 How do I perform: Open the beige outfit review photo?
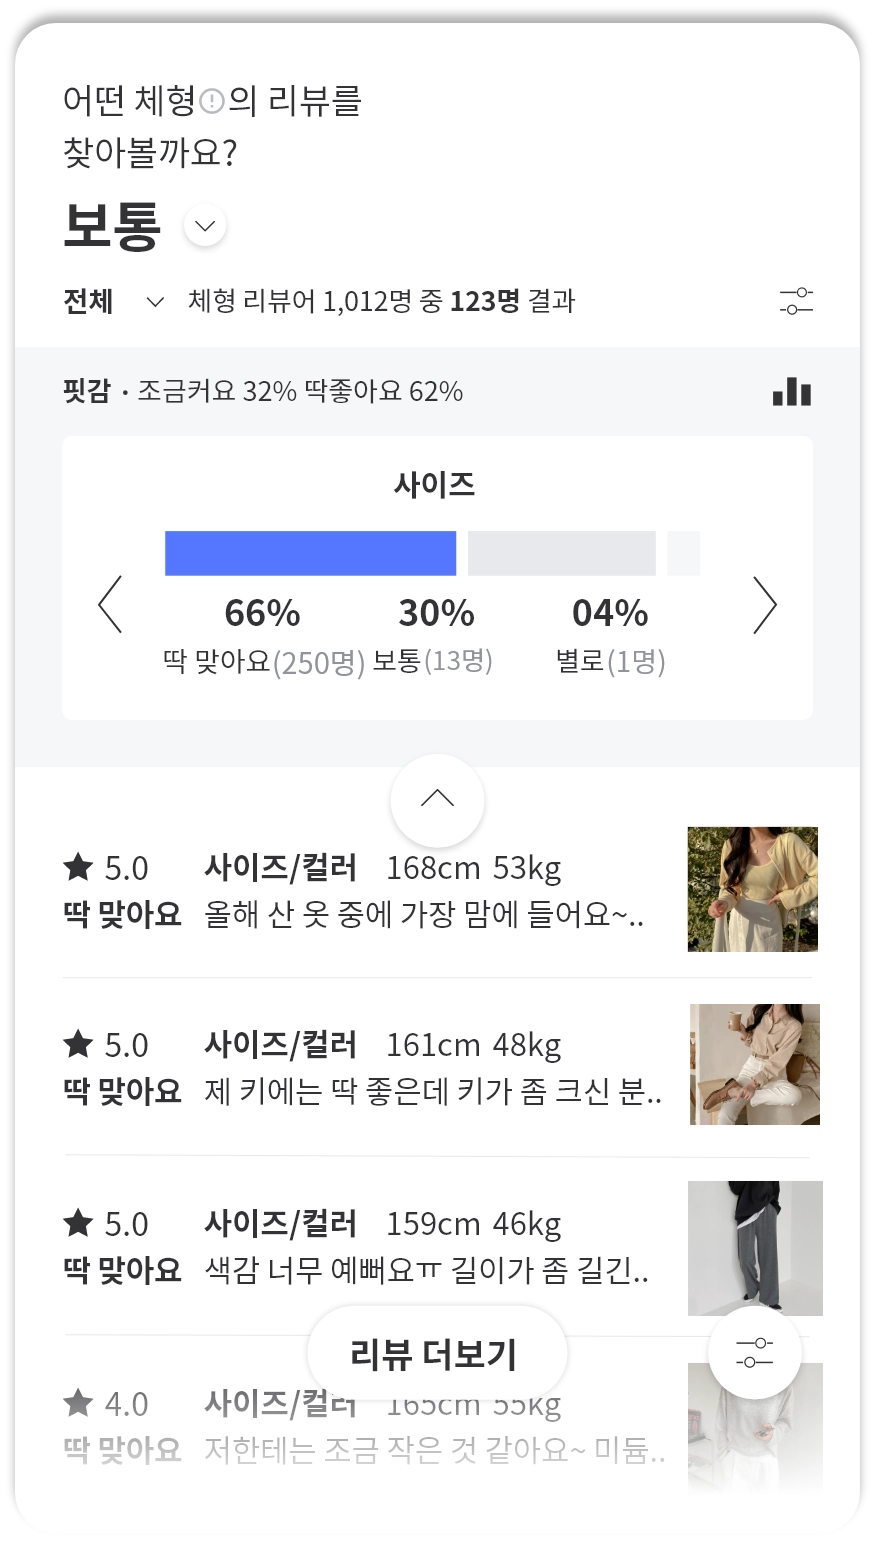(x=754, y=1064)
